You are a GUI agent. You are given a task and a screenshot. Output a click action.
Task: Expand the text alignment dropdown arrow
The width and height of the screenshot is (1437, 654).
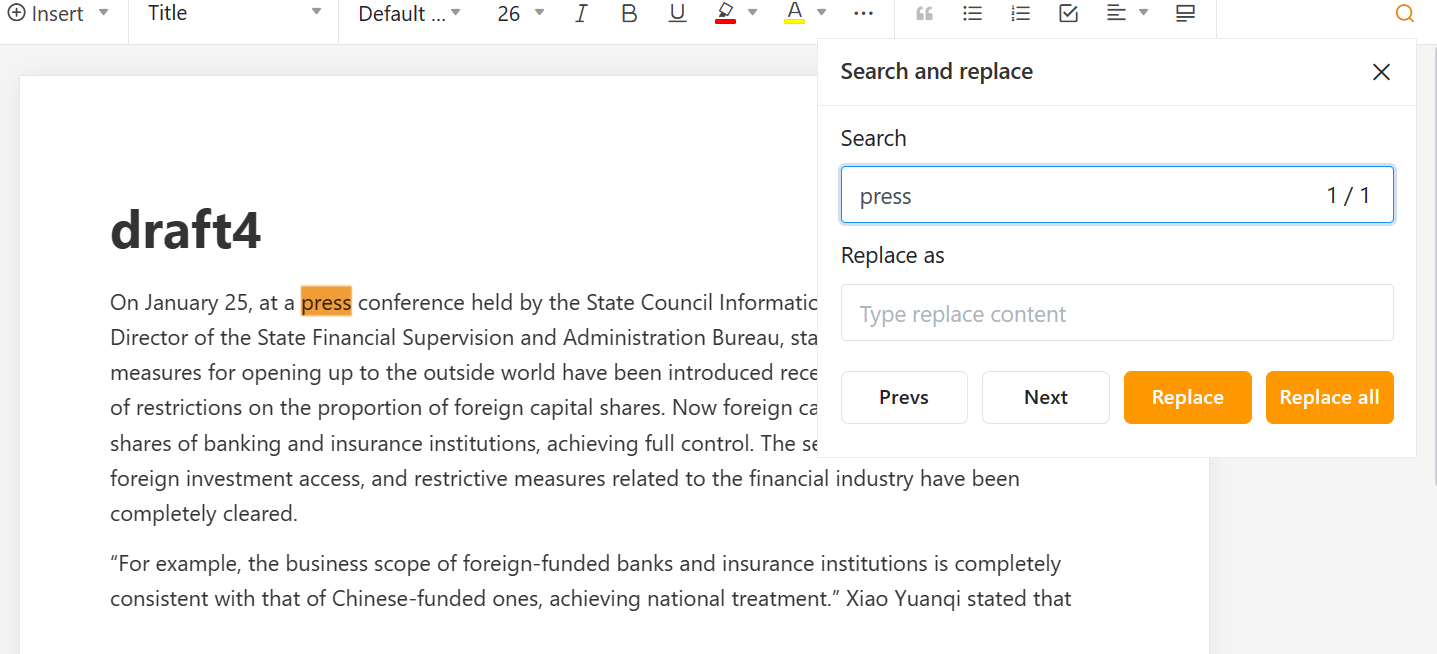tap(1143, 14)
